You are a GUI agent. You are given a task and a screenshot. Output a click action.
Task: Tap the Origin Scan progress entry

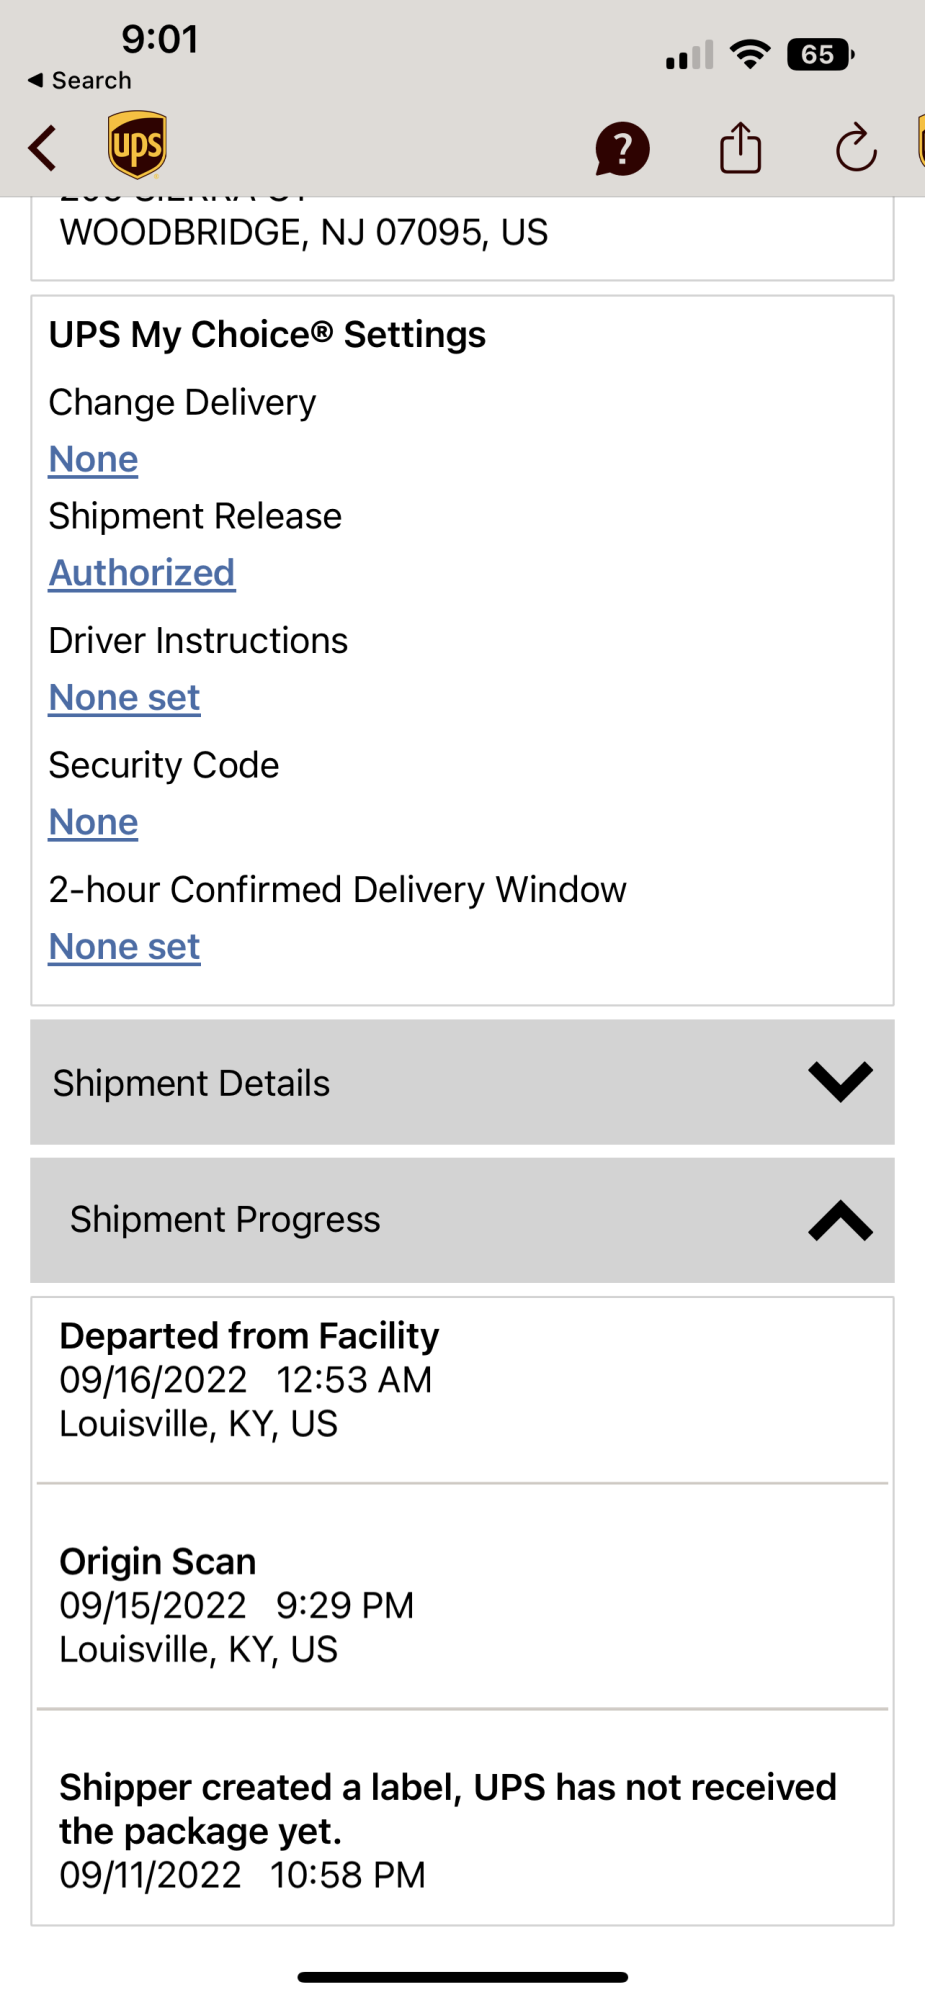(236, 1605)
